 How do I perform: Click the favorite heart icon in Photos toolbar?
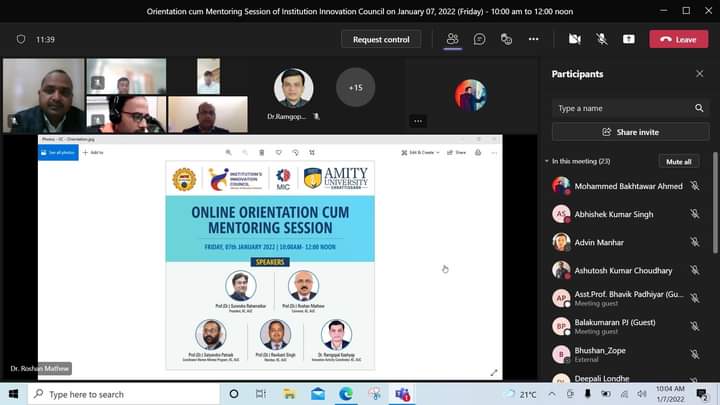(279, 152)
